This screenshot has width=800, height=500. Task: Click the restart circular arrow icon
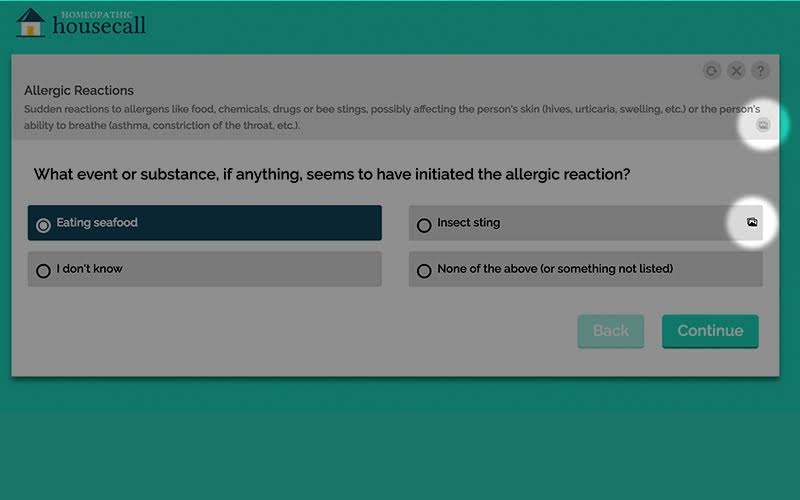coord(712,71)
